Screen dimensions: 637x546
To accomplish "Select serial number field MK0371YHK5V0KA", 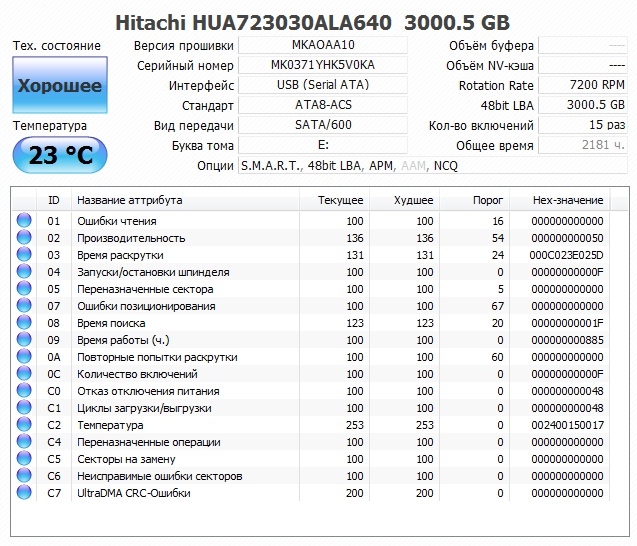I will click(323, 65).
